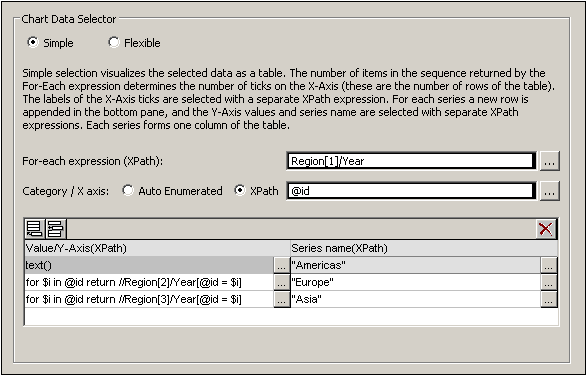Select the Region[3] Y-Axis expression cell
This screenshot has width=587, height=376.
(x=149, y=299)
